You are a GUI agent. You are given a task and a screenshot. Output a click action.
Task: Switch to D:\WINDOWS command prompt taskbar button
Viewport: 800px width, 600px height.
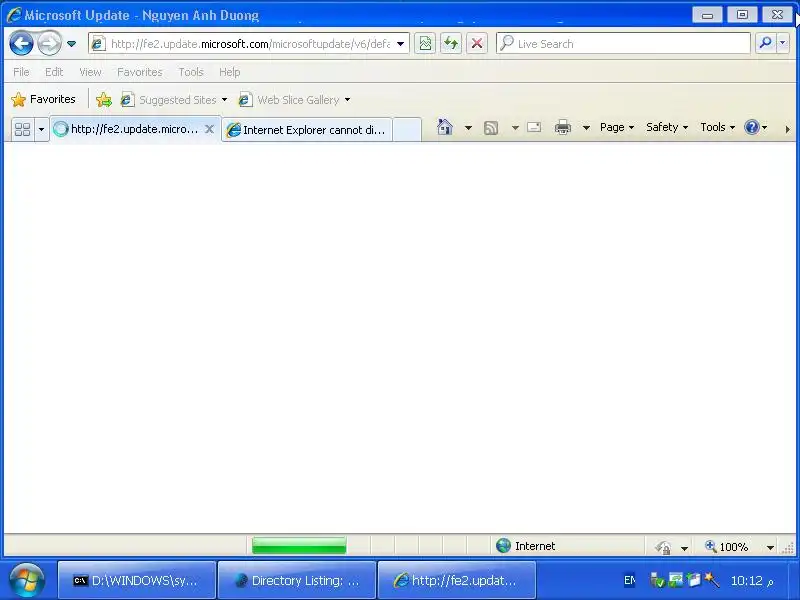(137, 580)
